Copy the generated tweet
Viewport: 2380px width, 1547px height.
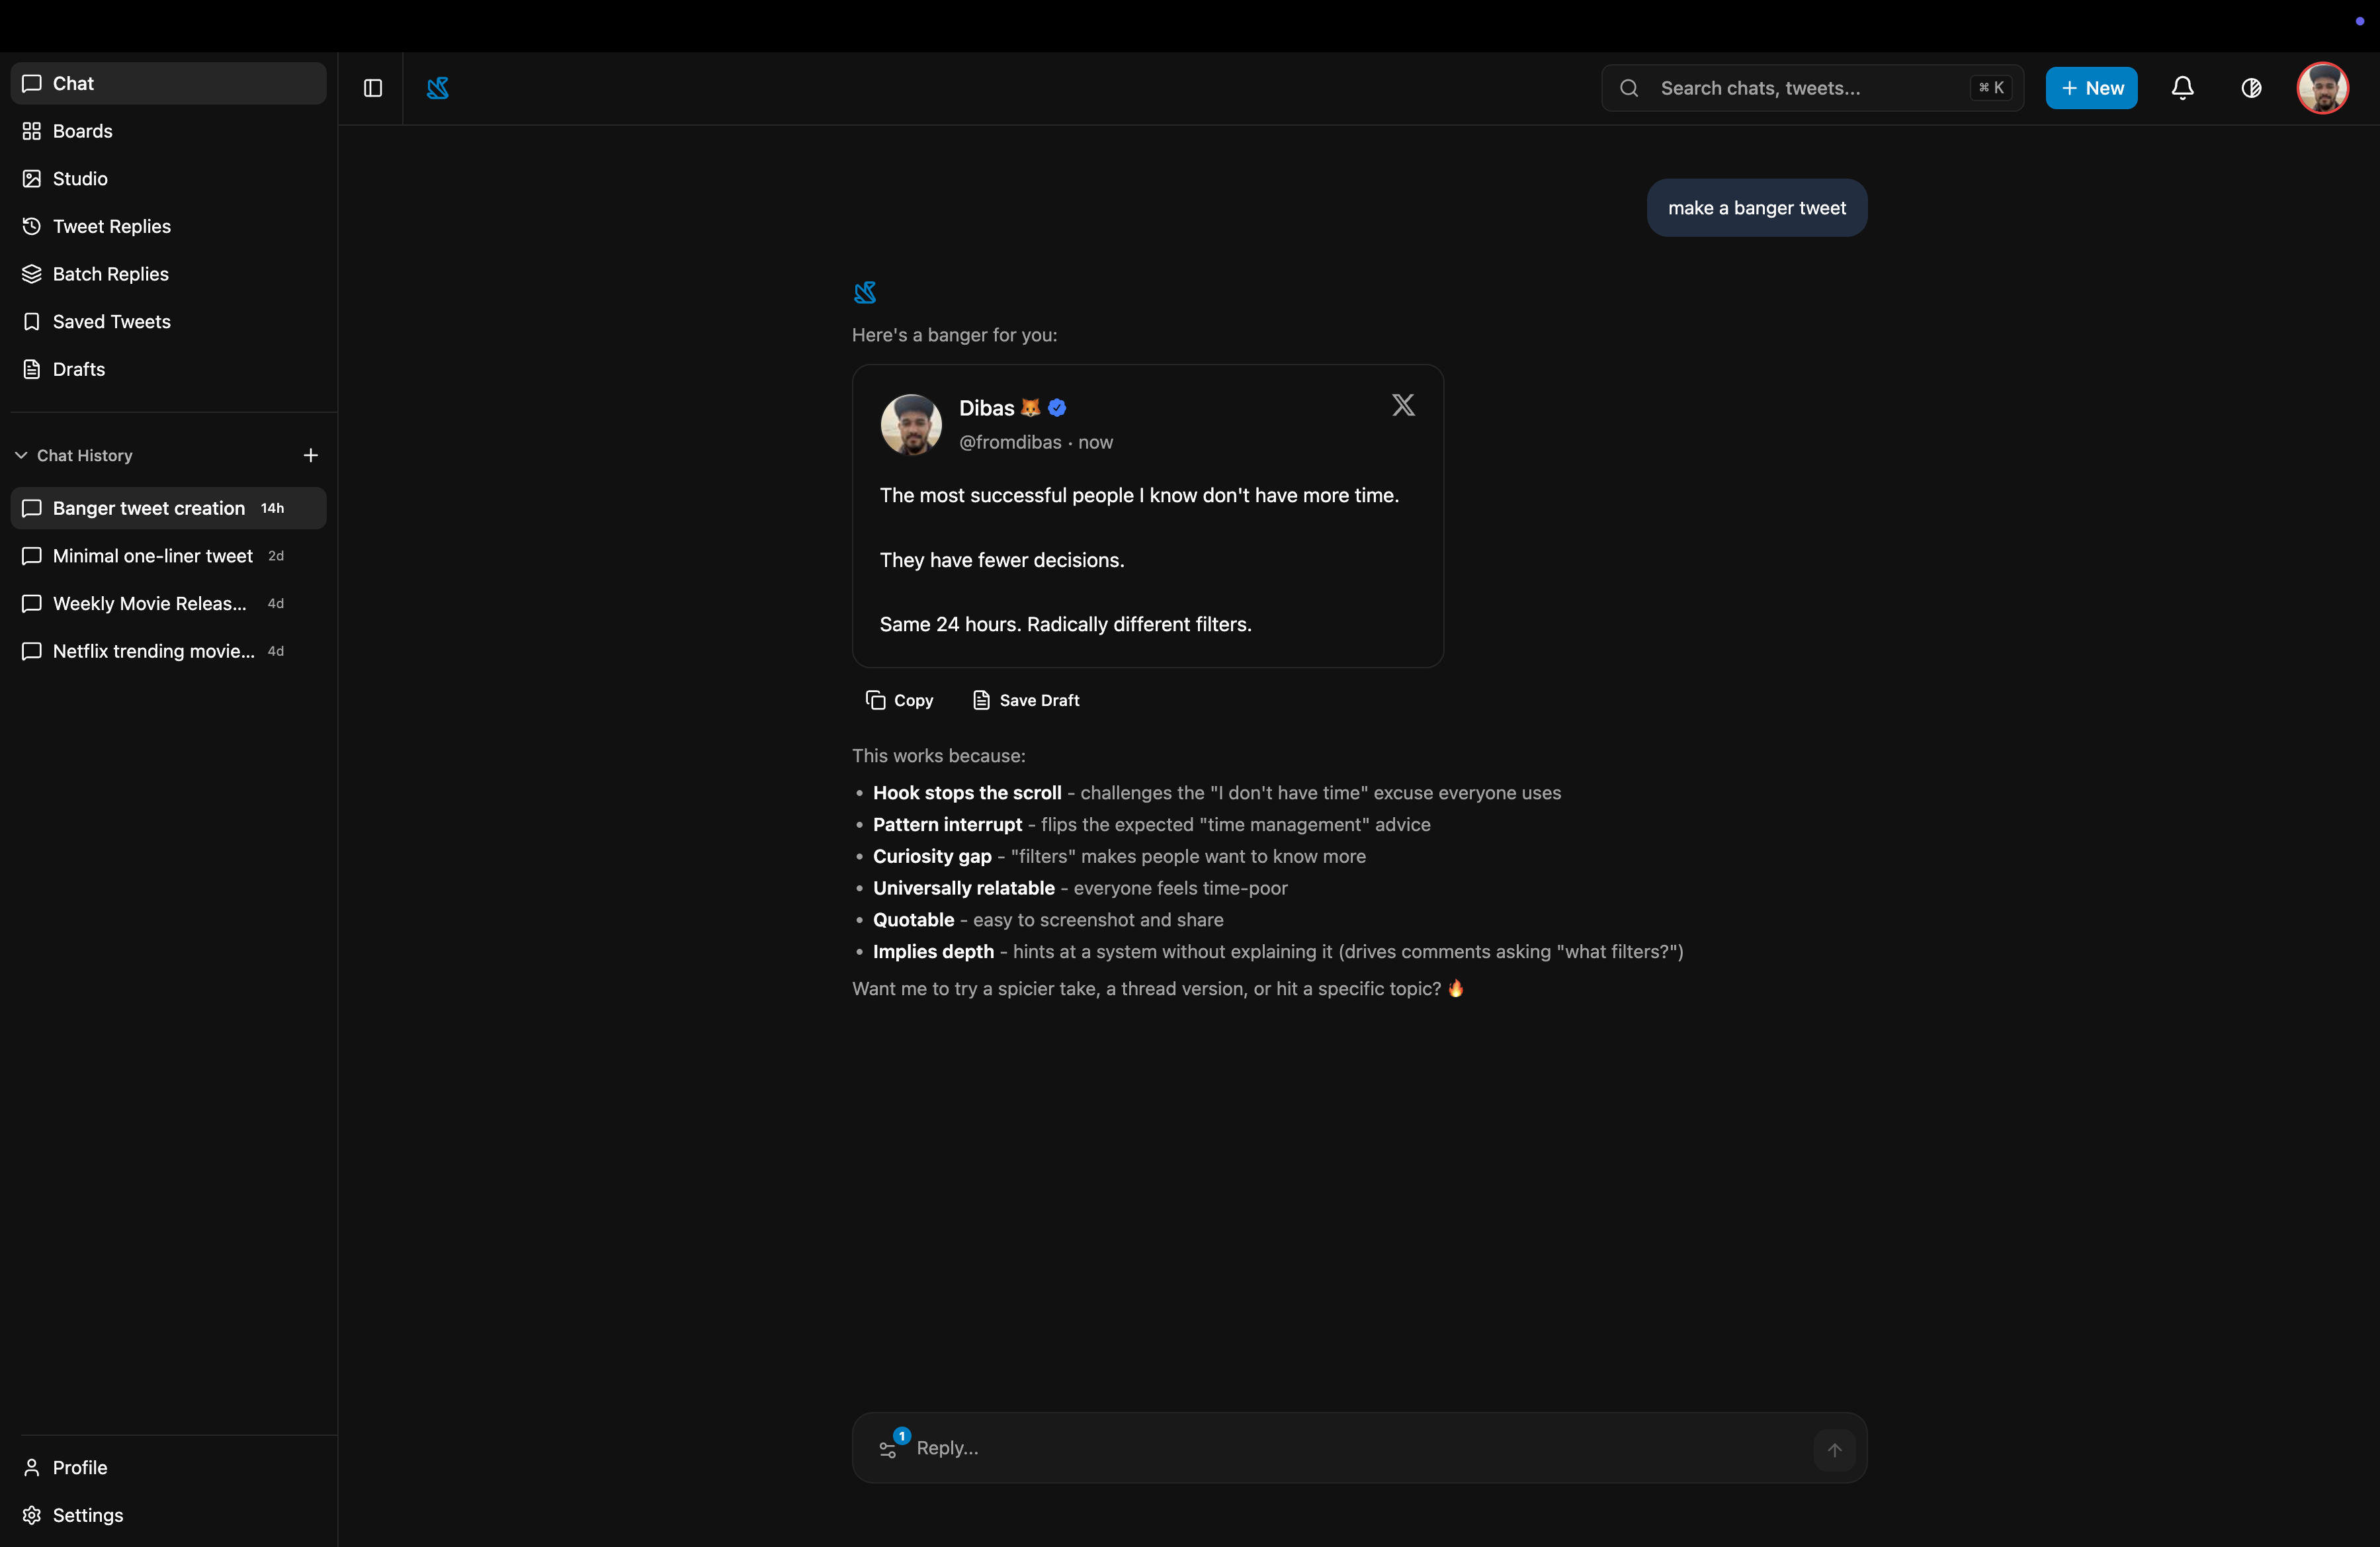899,700
